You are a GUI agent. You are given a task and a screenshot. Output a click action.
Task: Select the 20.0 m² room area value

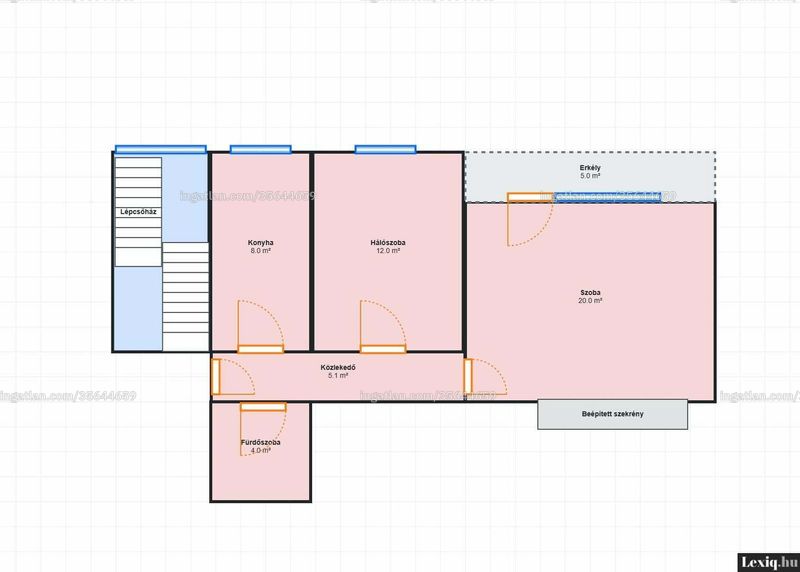pos(590,301)
